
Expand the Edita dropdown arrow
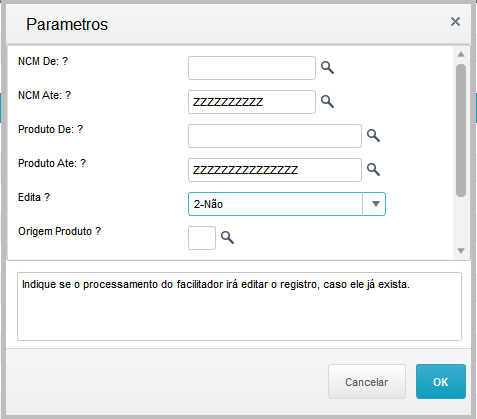tap(376, 204)
